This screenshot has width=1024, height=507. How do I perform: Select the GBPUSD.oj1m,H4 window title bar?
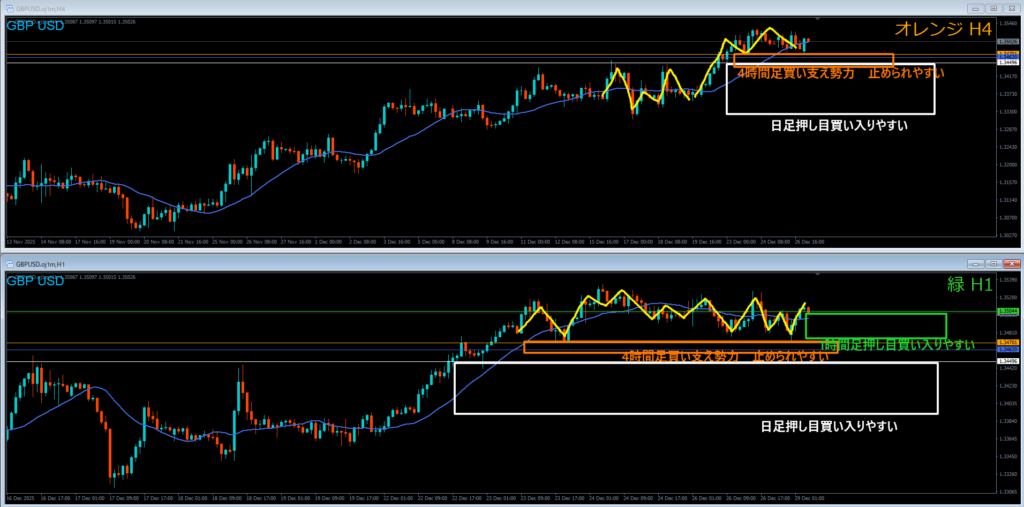[400, 8]
